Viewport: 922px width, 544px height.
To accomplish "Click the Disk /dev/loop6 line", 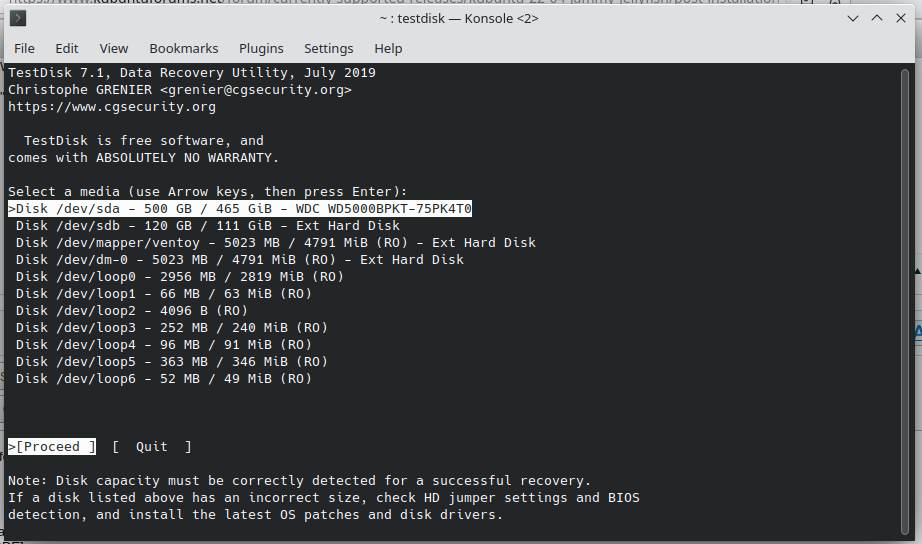I will point(163,379).
